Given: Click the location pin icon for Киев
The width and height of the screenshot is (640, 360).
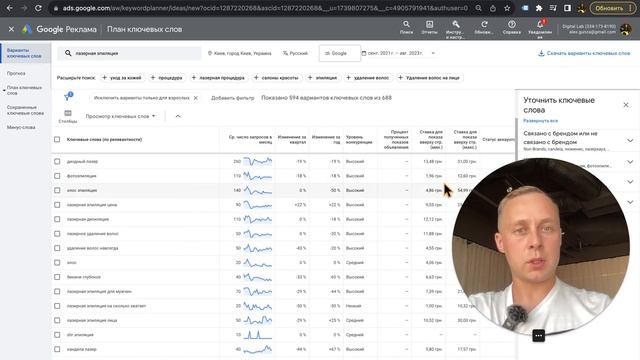Looking at the screenshot, I should [210, 53].
